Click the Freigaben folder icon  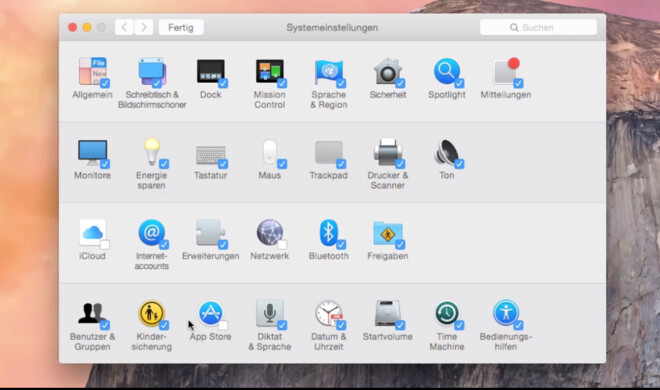[x=388, y=233]
